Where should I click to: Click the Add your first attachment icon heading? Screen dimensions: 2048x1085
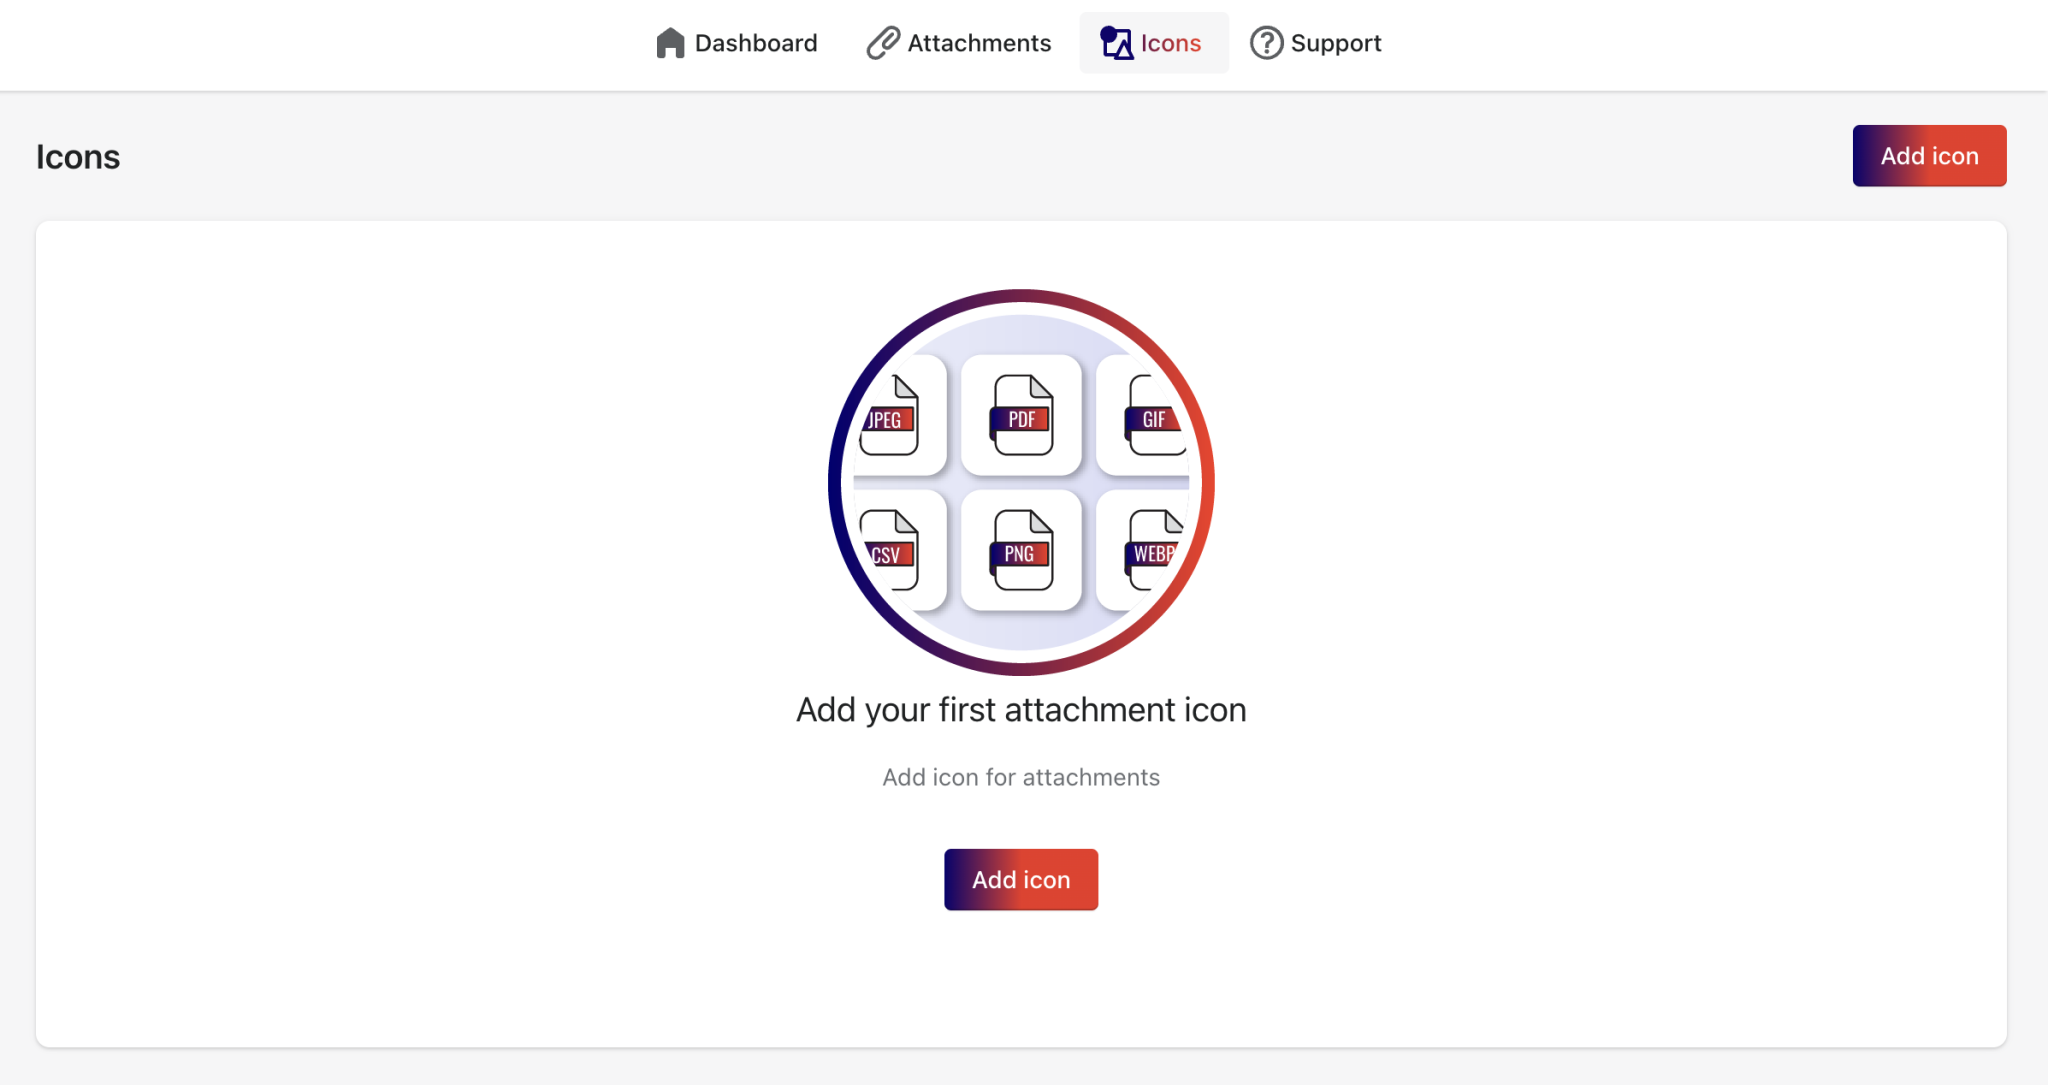pyautogui.click(x=1020, y=709)
